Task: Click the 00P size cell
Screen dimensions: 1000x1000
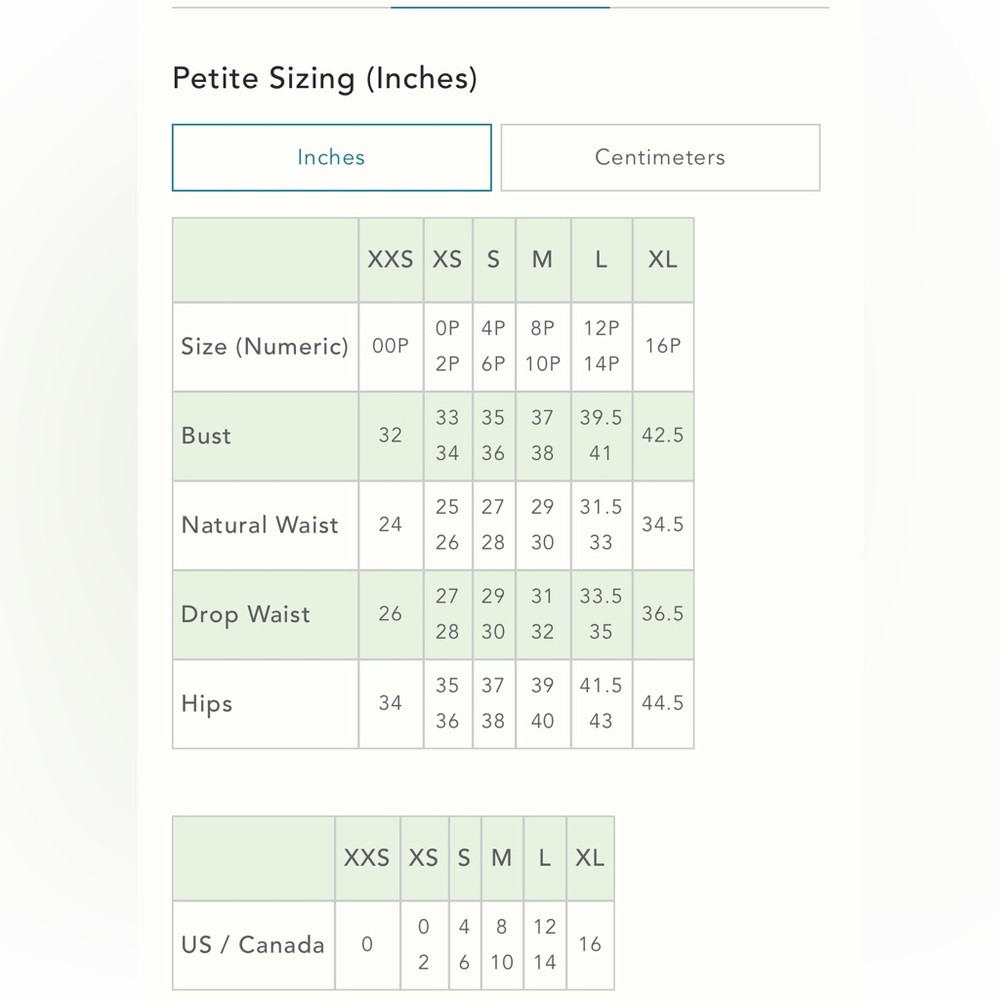Action: pos(390,346)
